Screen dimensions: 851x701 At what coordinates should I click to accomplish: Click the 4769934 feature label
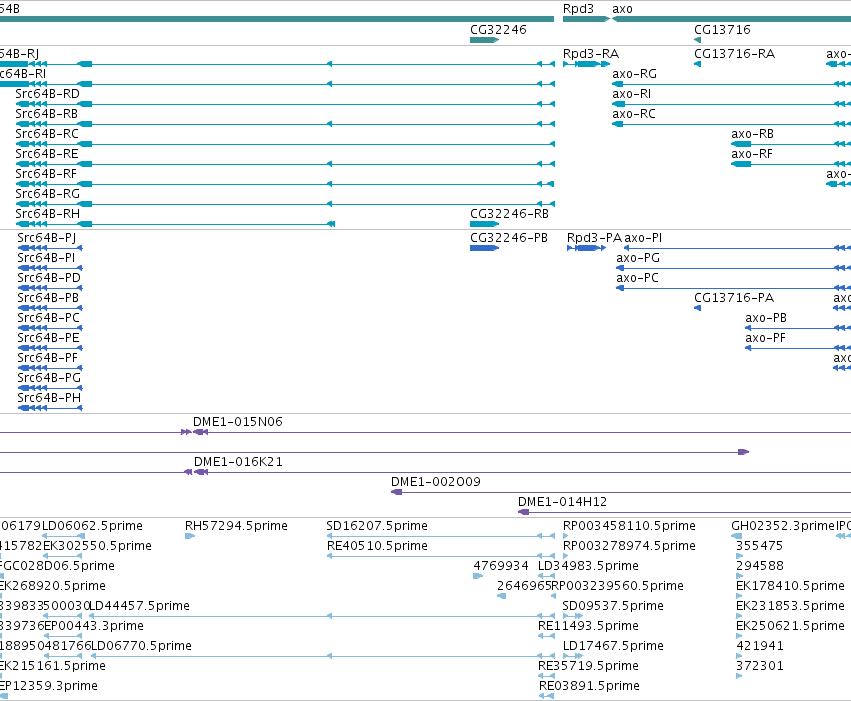[x=501, y=566]
